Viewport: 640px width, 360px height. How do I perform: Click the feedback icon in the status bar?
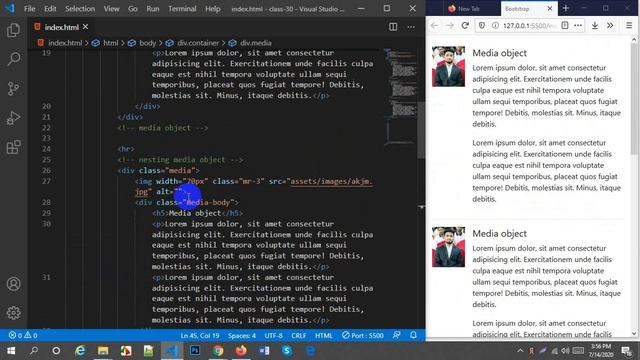[x=396, y=335]
